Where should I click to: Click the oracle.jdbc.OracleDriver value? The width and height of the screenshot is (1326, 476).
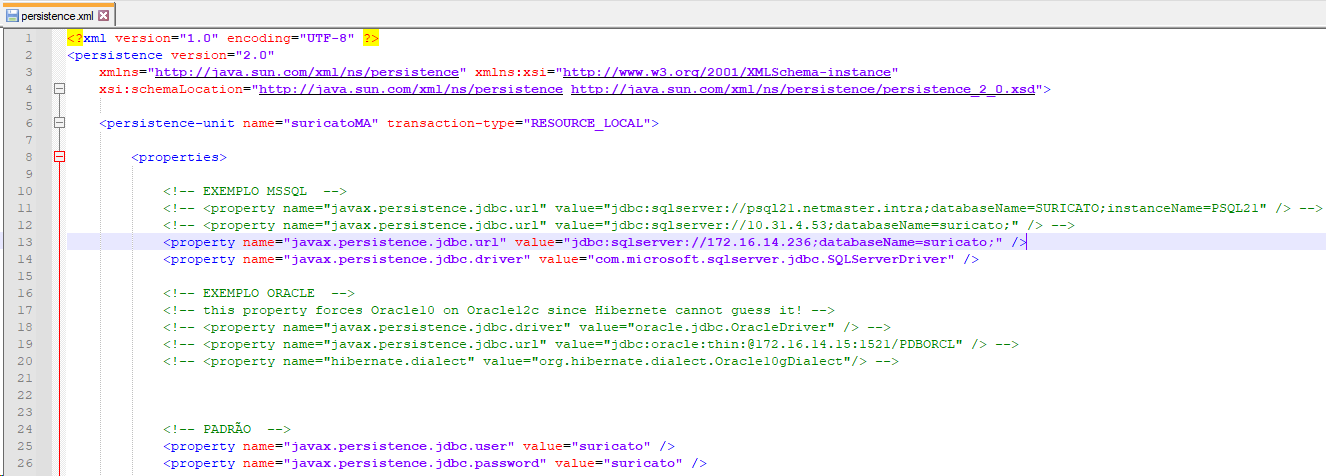coord(731,327)
